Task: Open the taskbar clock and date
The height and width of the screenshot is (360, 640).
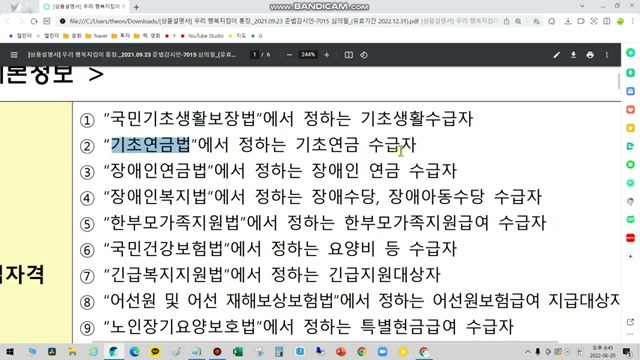Action: pos(602,351)
